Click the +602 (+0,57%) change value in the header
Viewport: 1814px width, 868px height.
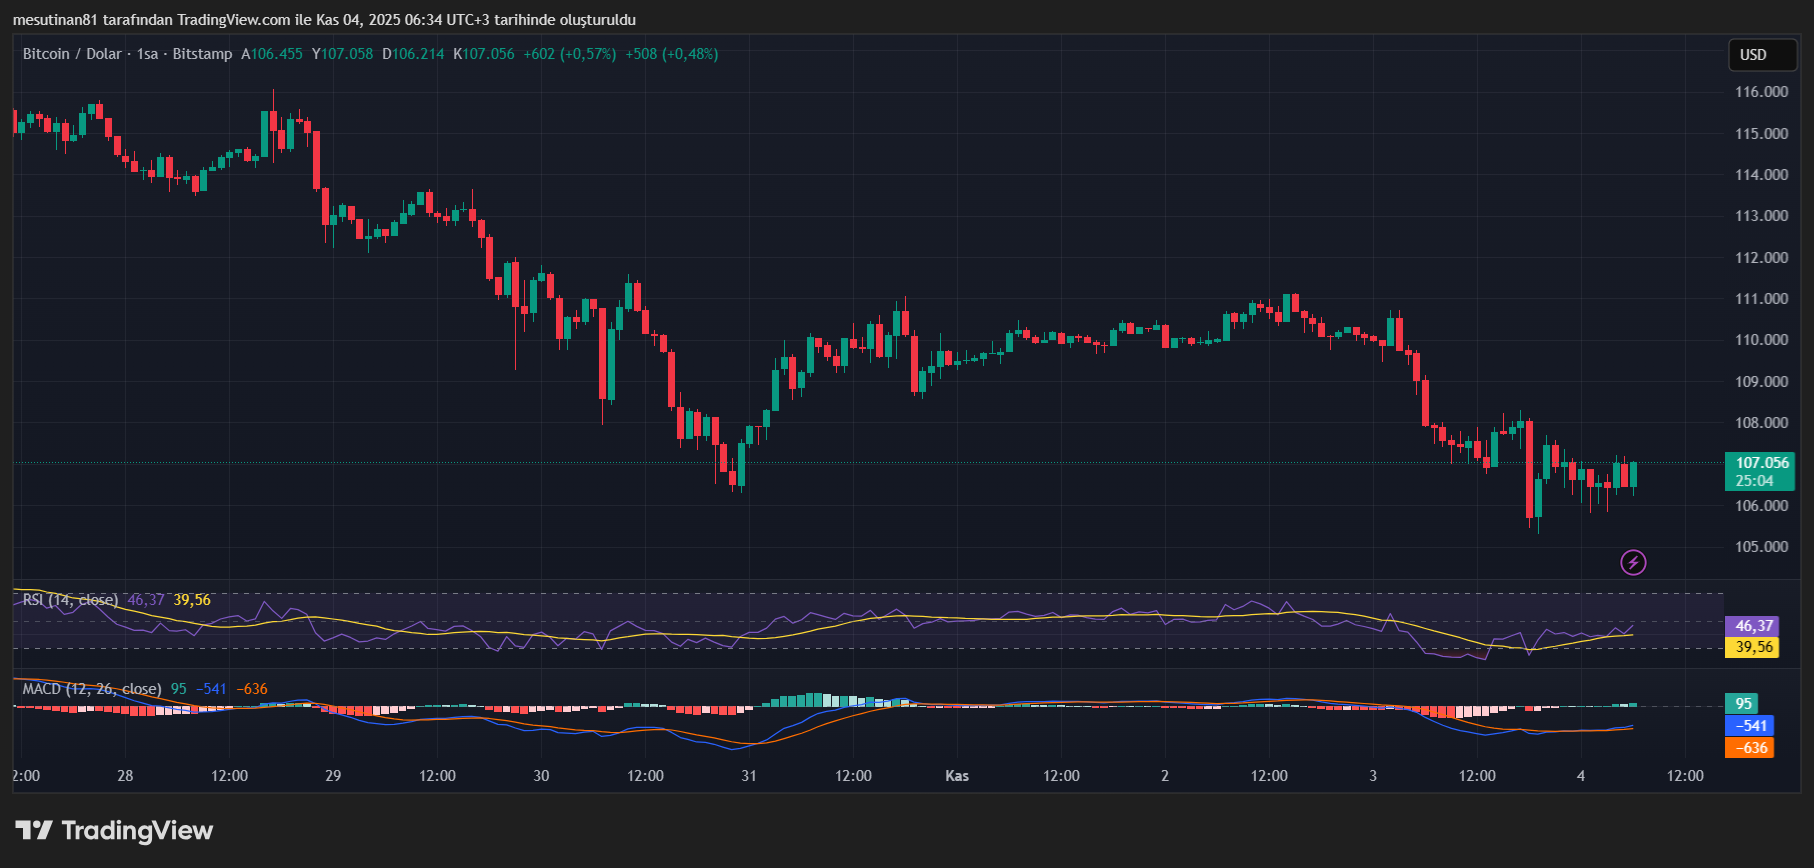click(x=569, y=54)
